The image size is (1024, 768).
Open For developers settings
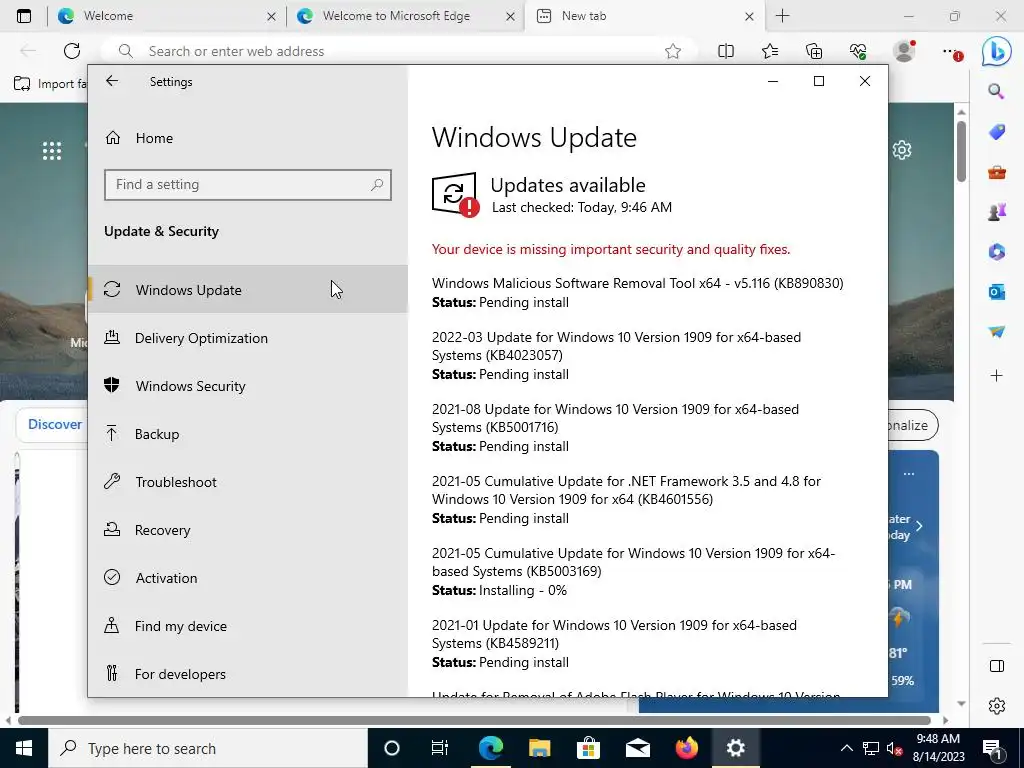[248, 674]
